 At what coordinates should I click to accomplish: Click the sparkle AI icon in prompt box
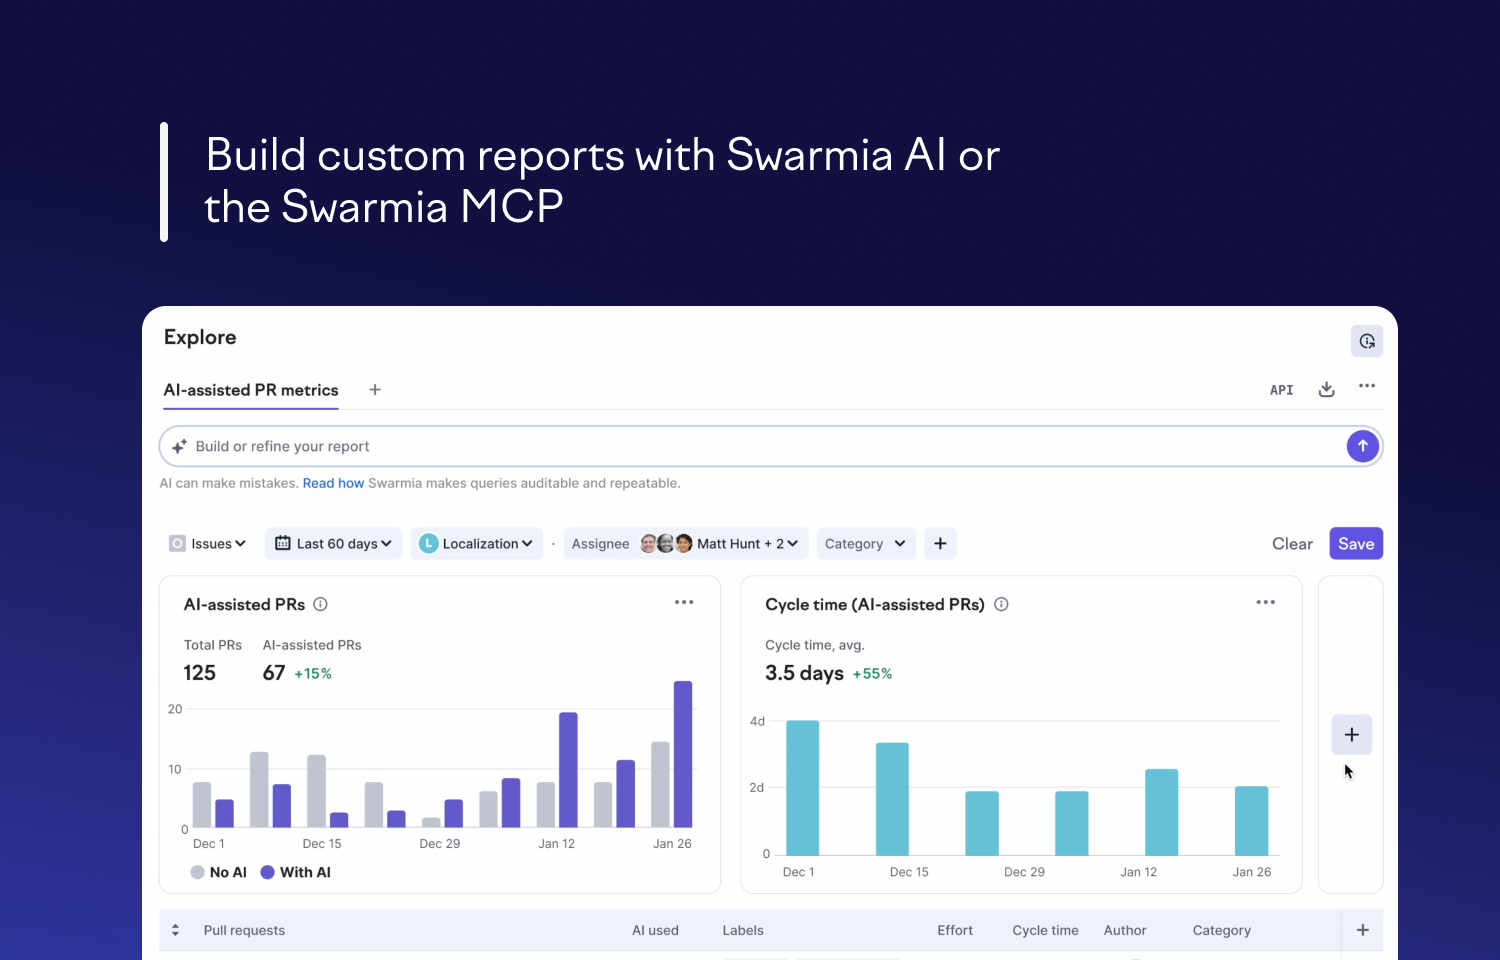179,447
